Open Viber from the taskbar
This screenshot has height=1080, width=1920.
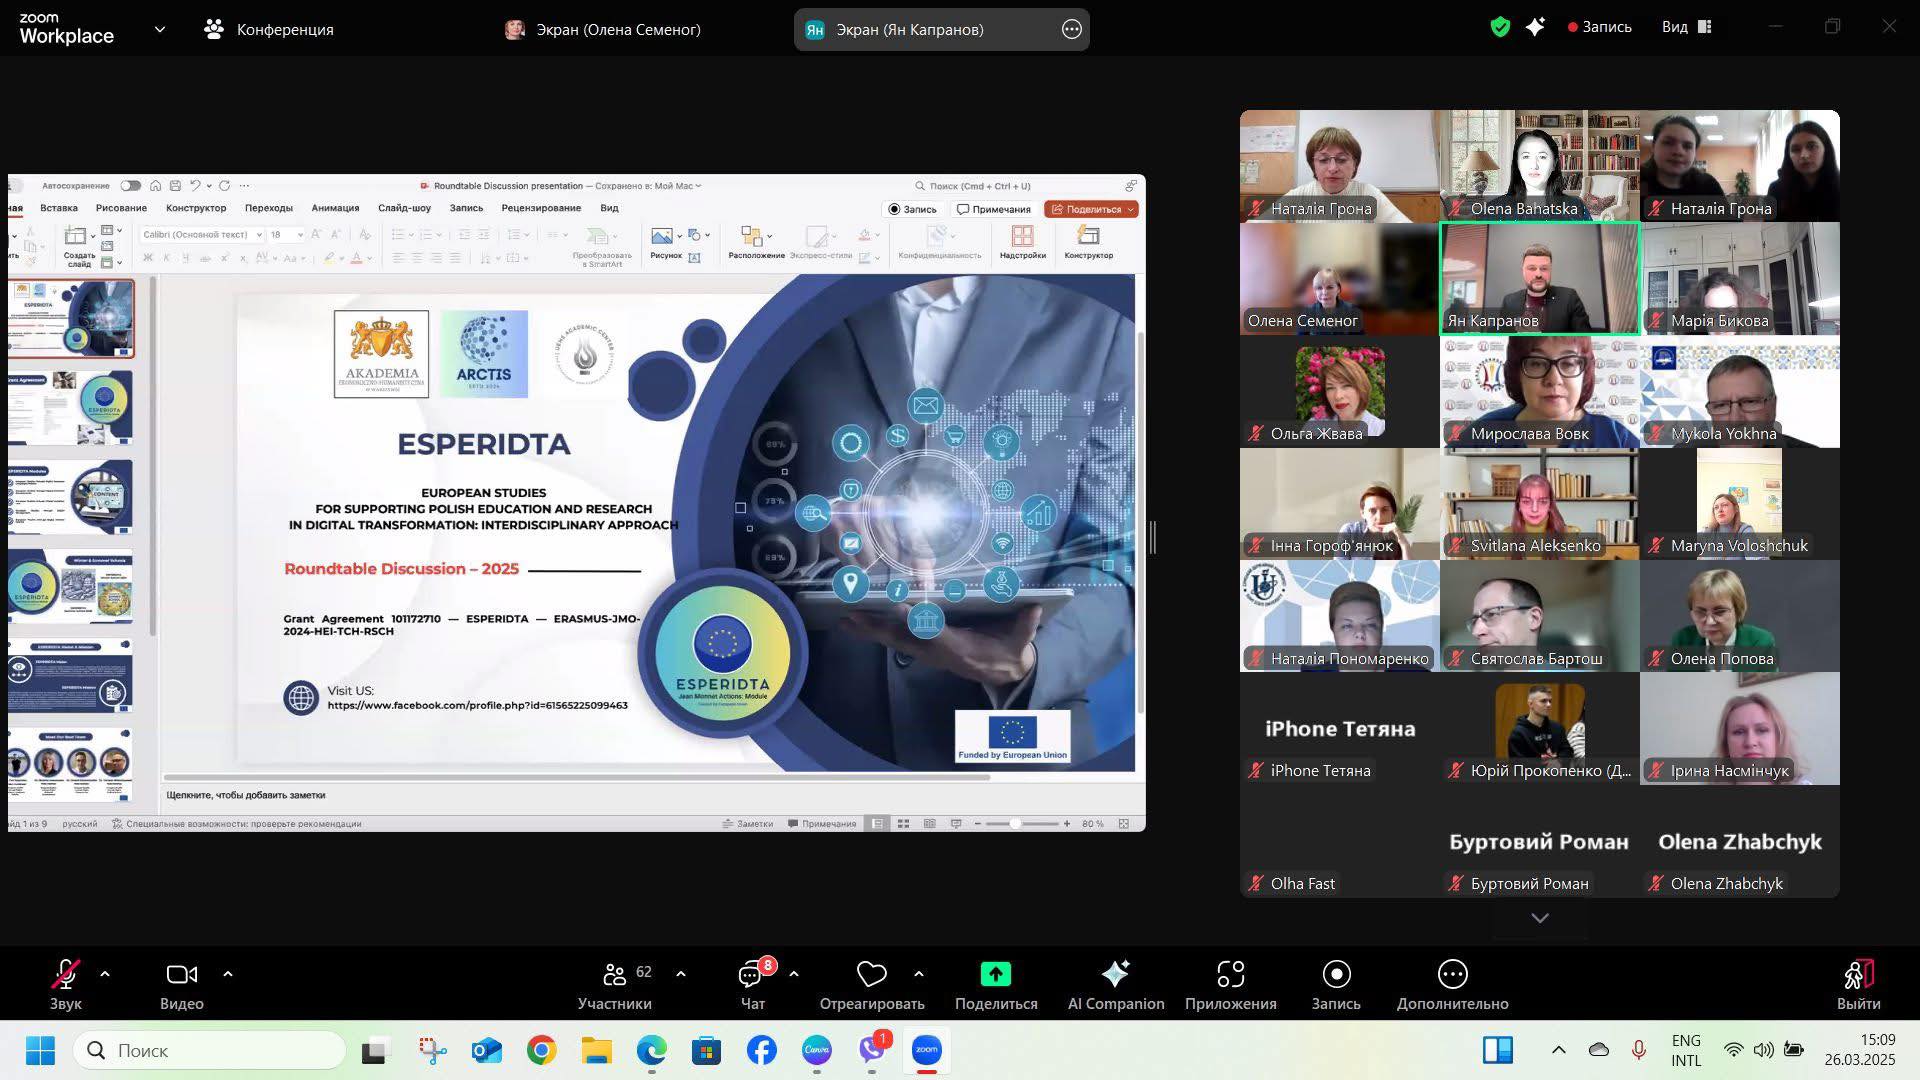[x=872, y=1050]
